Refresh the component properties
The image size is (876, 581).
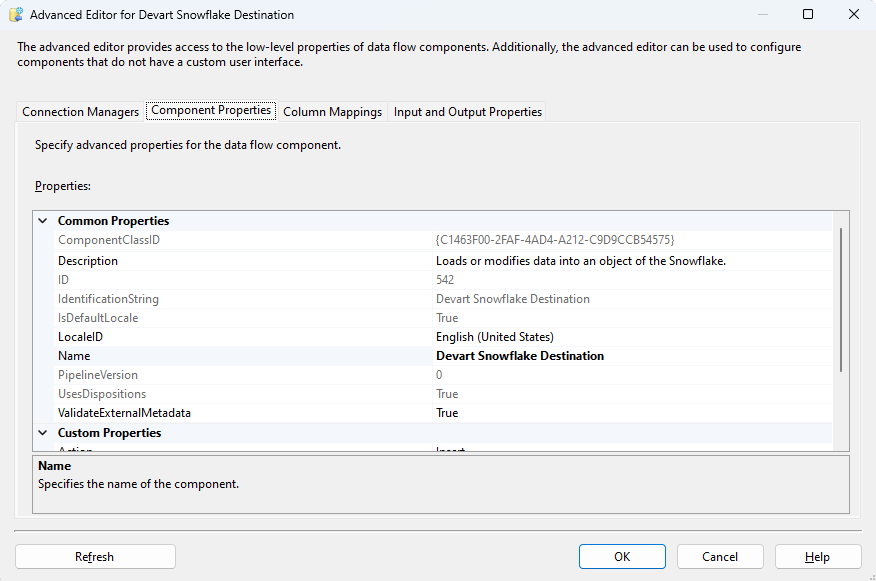[x=95, y=557]
